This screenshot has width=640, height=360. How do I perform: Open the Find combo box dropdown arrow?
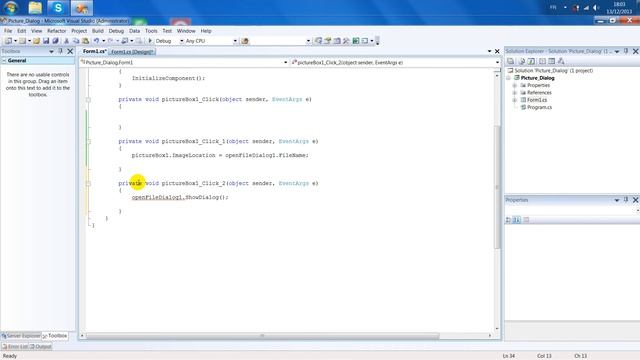point(308,41)
